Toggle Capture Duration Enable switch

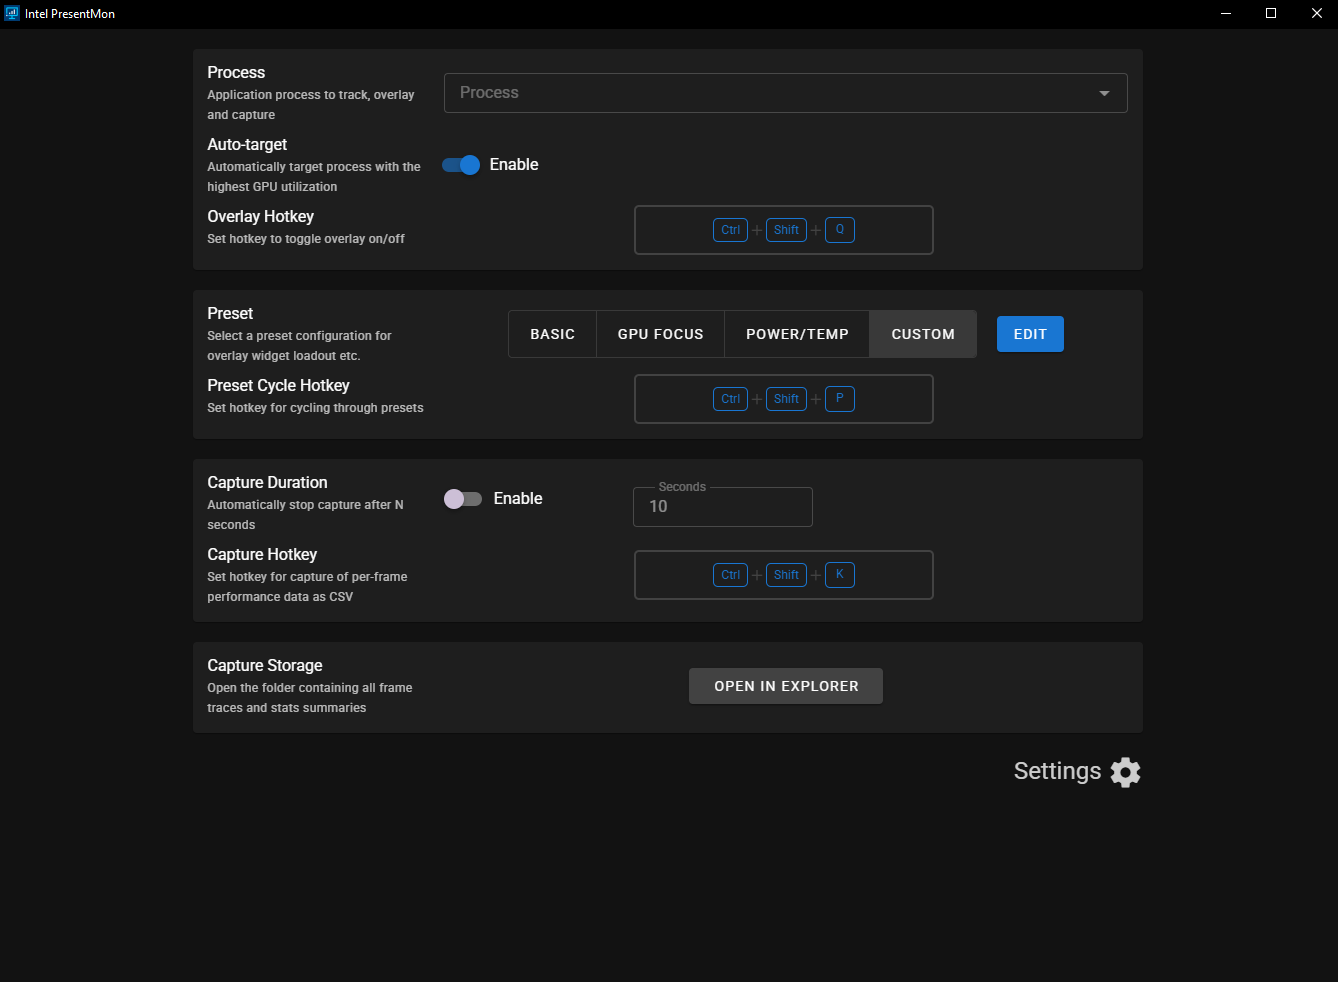click(463, 499)
